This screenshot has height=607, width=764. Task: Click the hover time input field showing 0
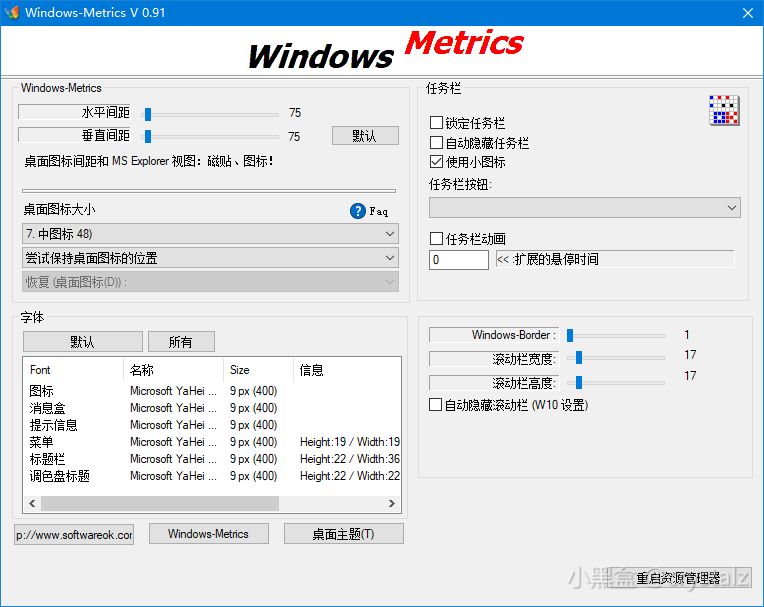pyautogui.click(x=458, y=260)
